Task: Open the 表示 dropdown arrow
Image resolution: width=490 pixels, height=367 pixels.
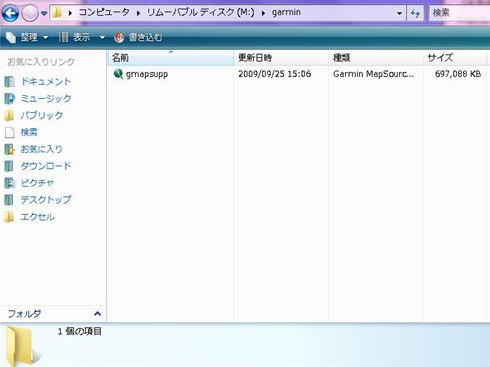Action: tap(103, 37)
